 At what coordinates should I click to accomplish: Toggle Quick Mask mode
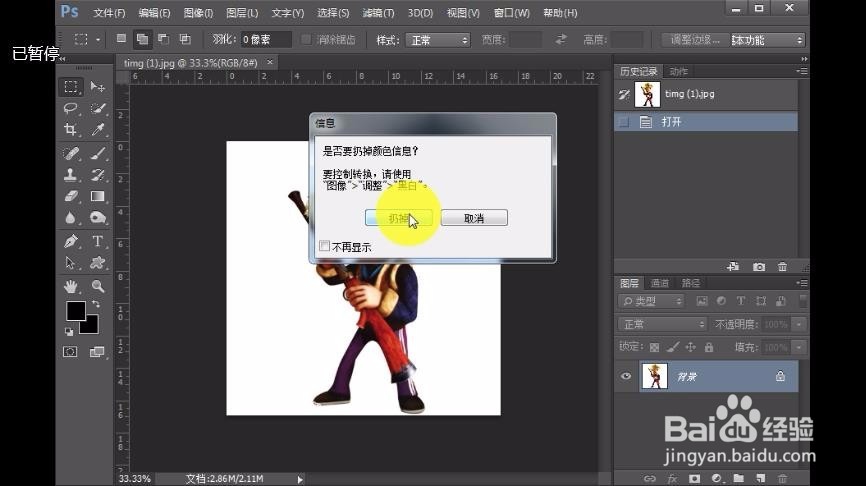click(70, 352)
